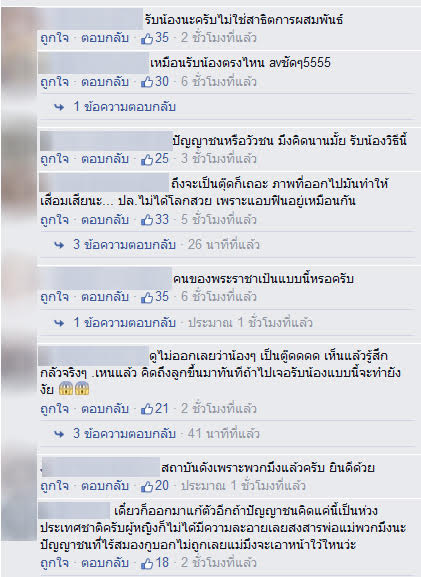
Task: Expand '1 ข้อความตอบกลับ' from about 1 hour ago
Action: pyautogui.click(x=124, y=323)
